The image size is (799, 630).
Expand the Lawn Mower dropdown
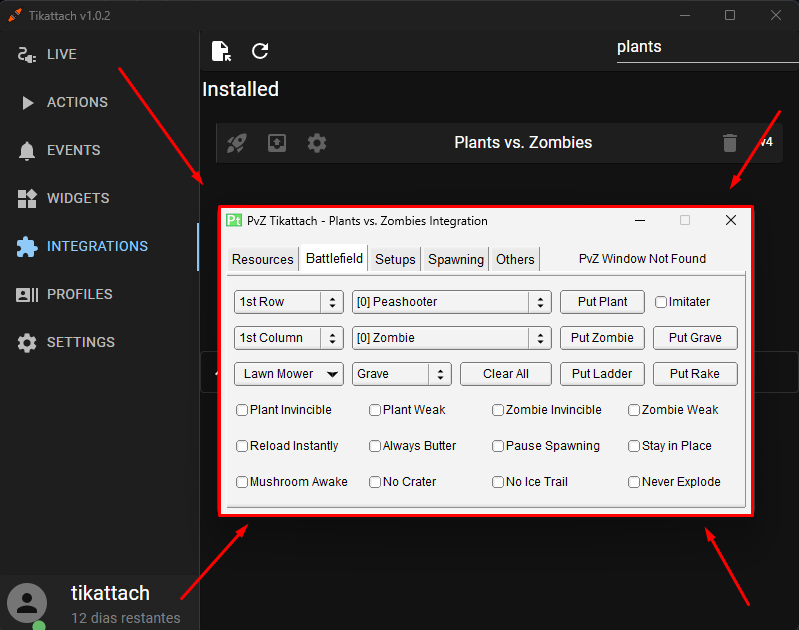pyautogui.click(x=289, y=374)
